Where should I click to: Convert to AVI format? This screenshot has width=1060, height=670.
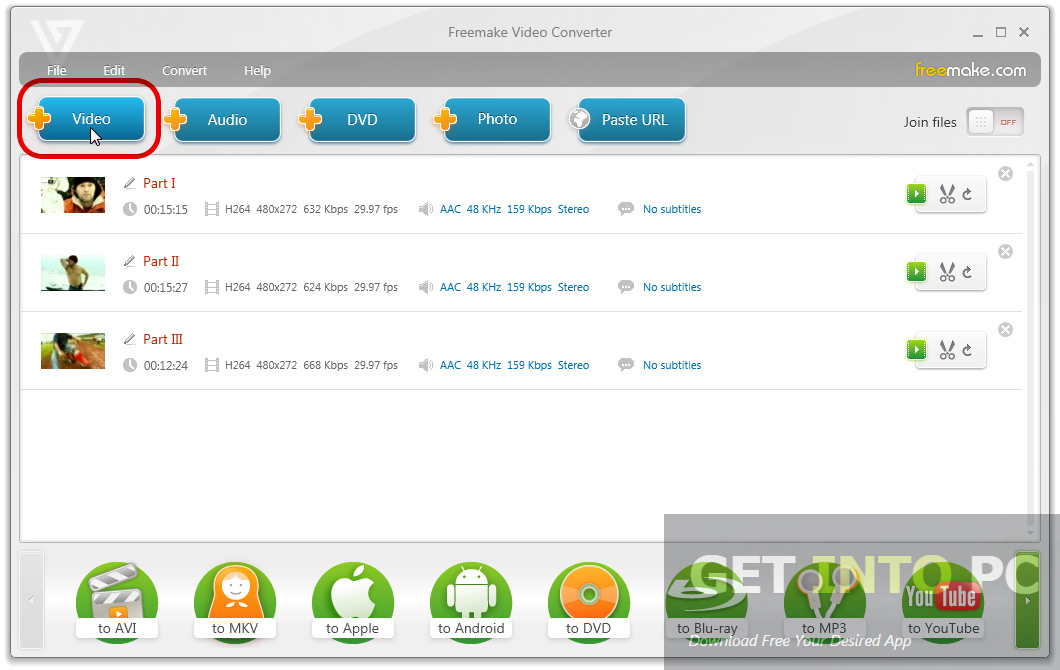[117, 602]
